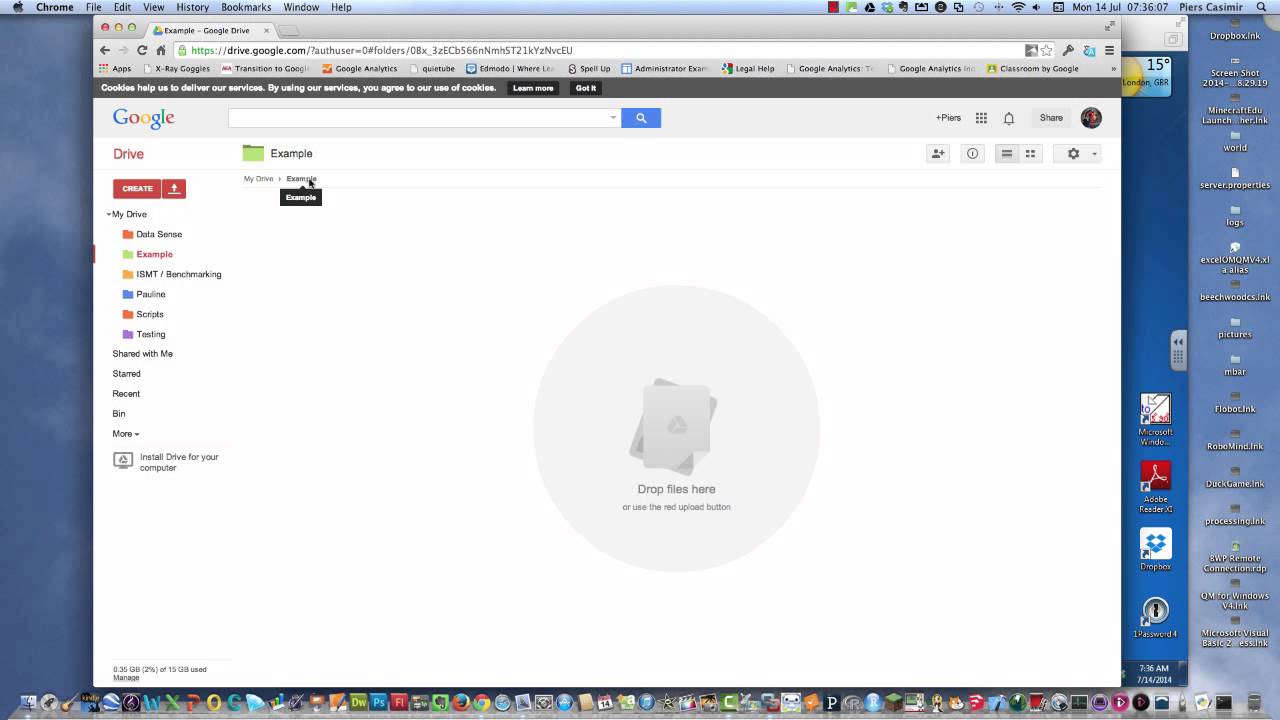Click the red upload button
The width and height of the screenshot is (1280, 720).
coord(174,188)
